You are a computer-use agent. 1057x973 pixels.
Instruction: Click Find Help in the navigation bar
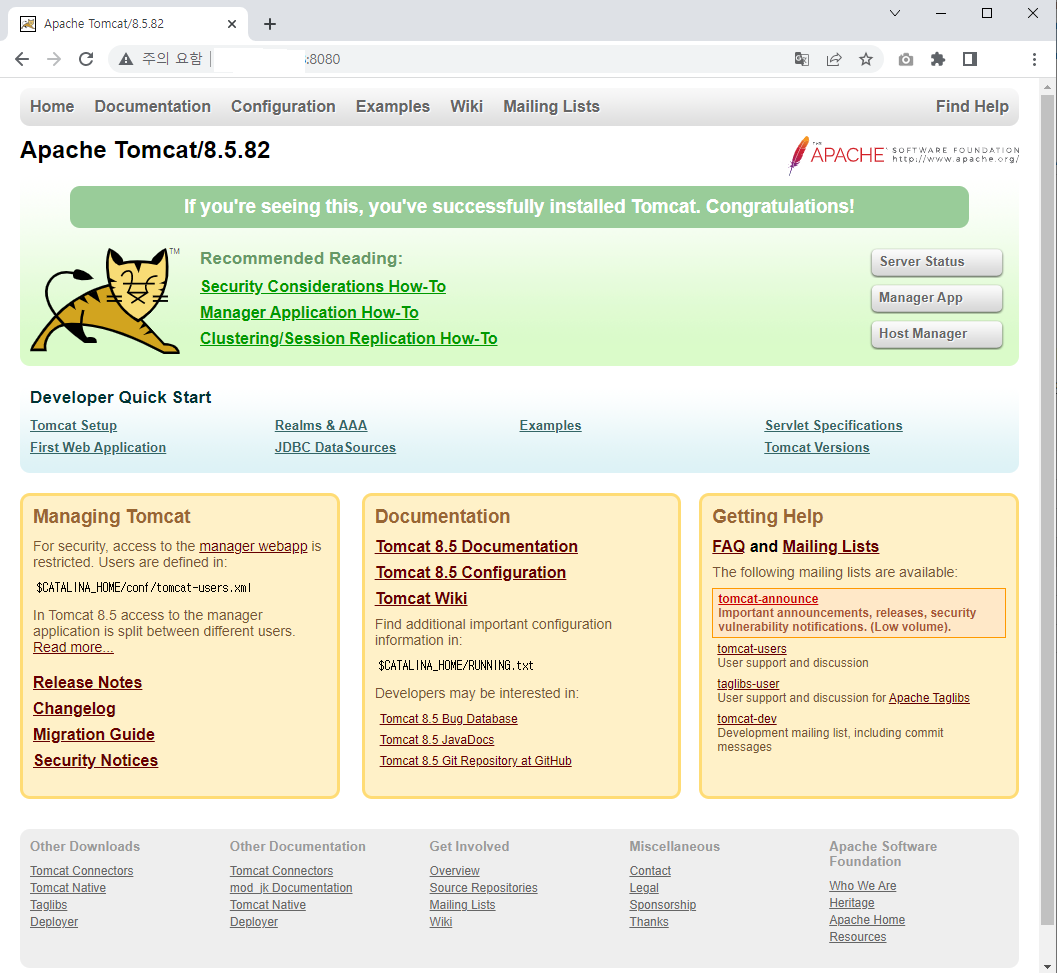click(x=972, y=107)
